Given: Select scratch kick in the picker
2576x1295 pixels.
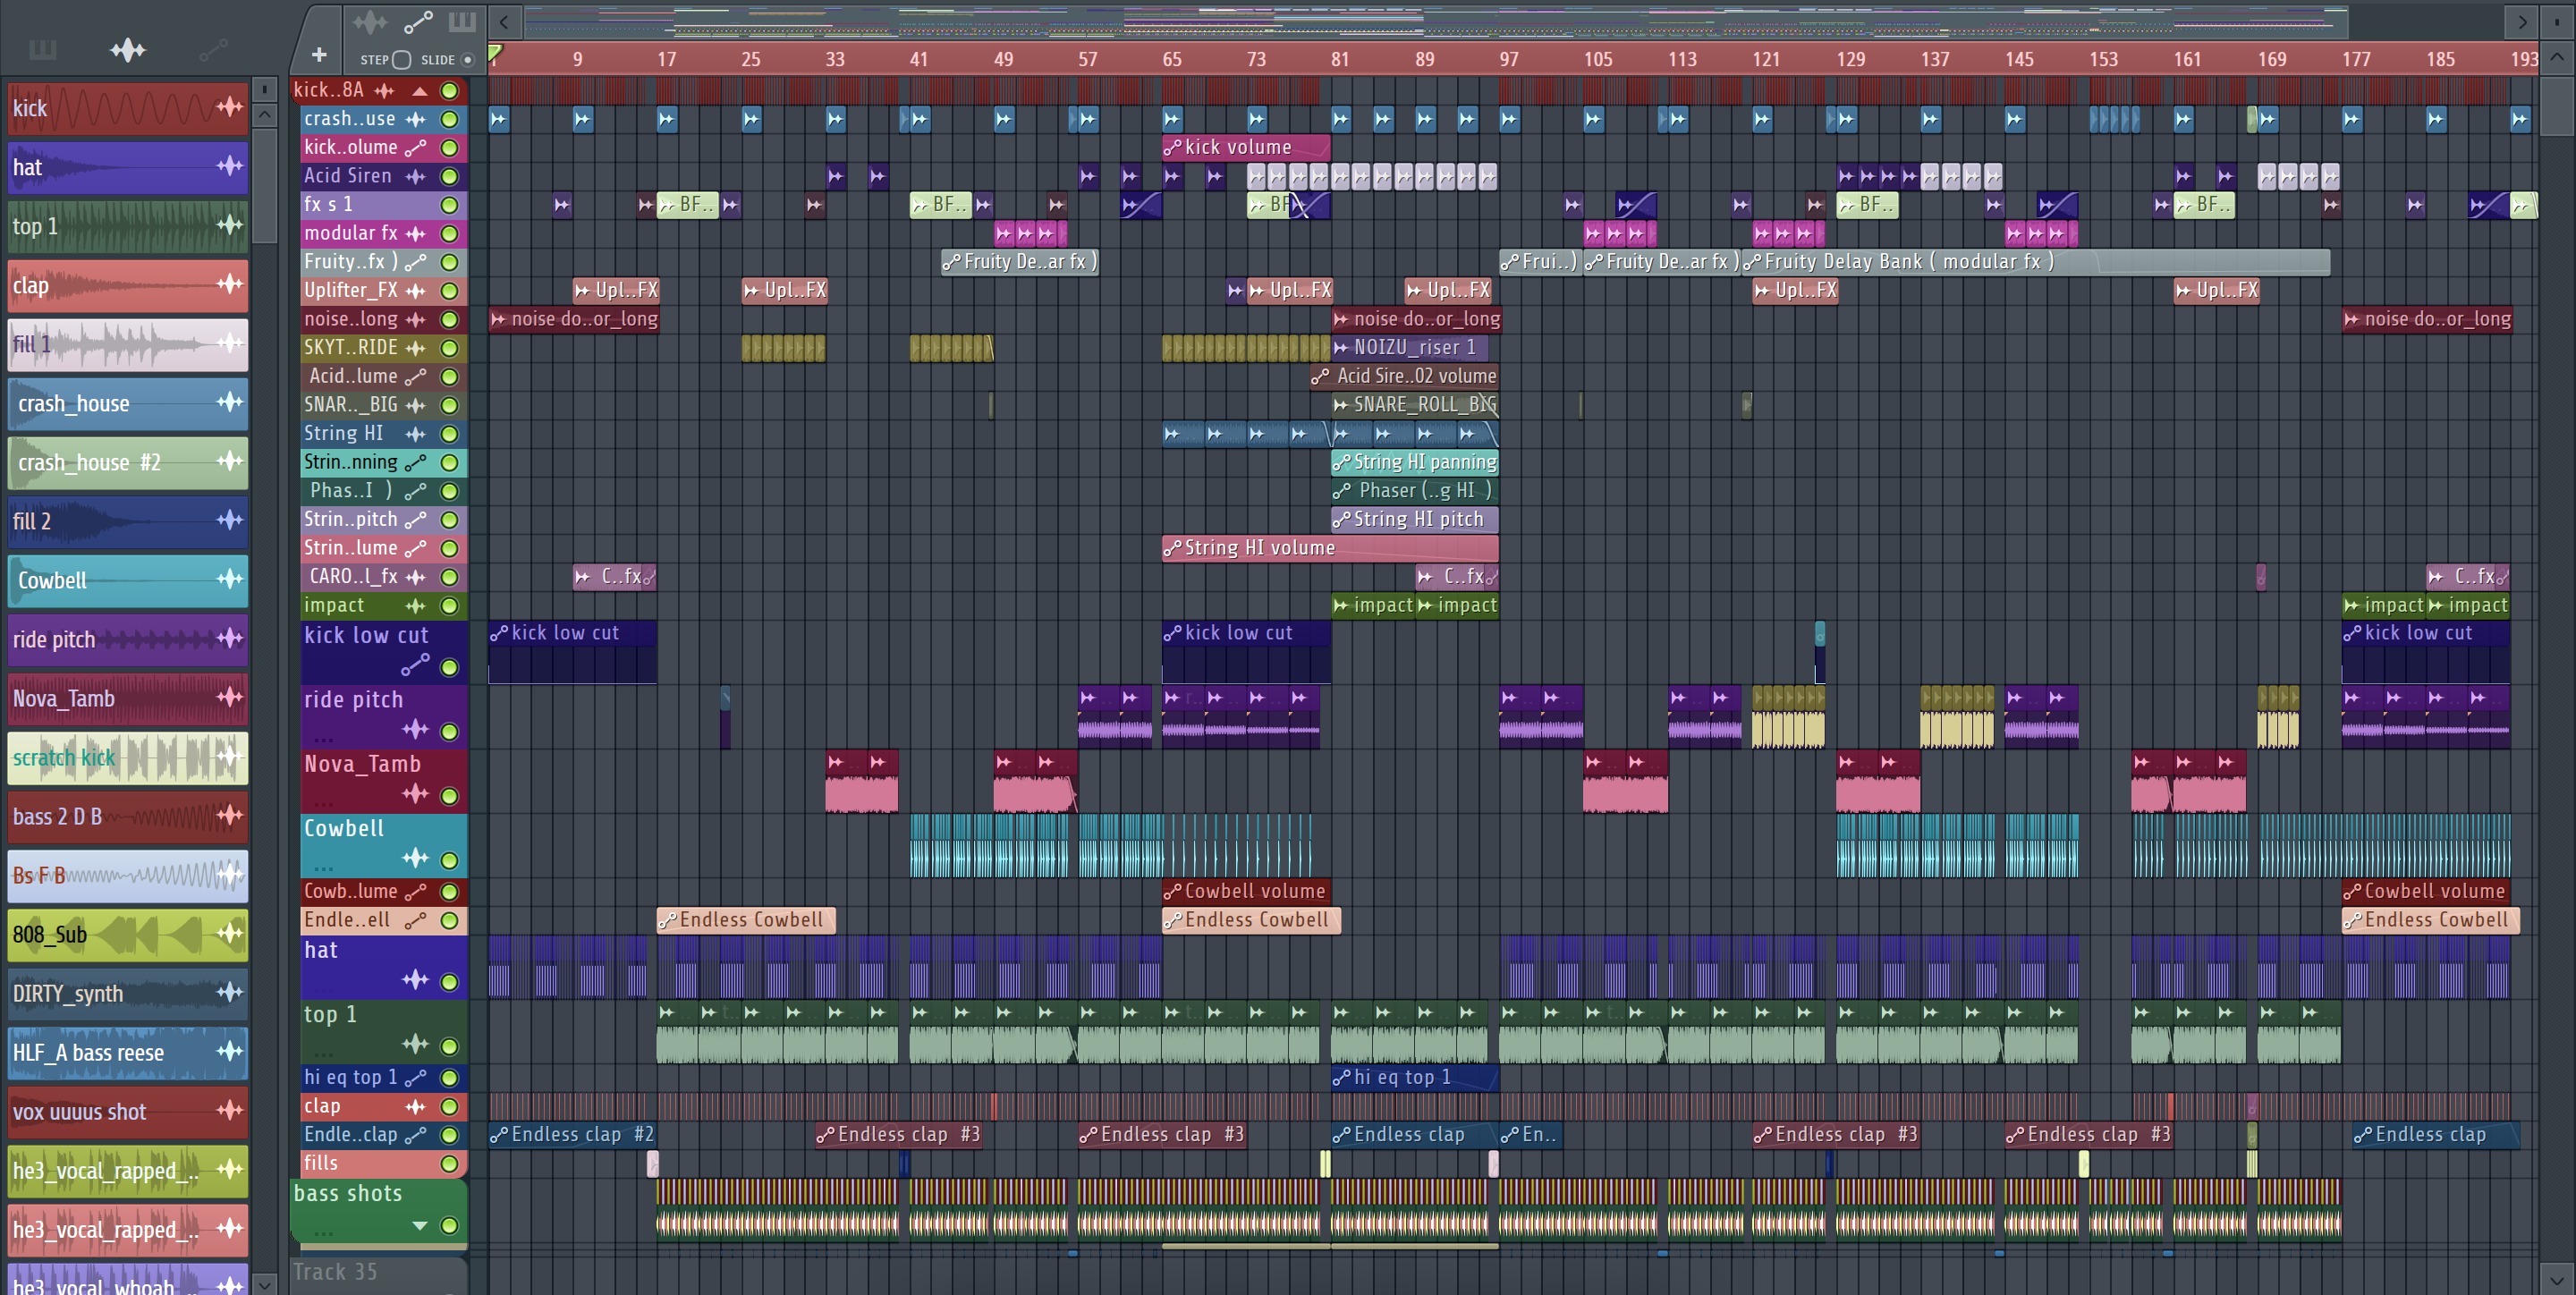Looking at the screenshot, I should click(x=128, y=757).
